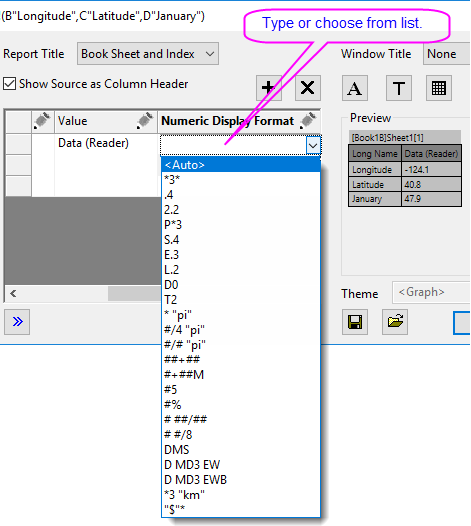The height and width of the screenshot is (526, 471).
Task: Open the Theme <Graph> dropdown
Action: coord(431,292)
